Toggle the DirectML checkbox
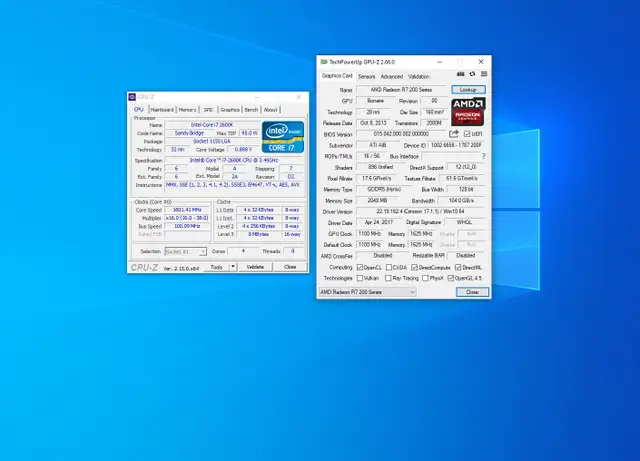The height and width of the screenshot is (461, 640). (458, 267)
